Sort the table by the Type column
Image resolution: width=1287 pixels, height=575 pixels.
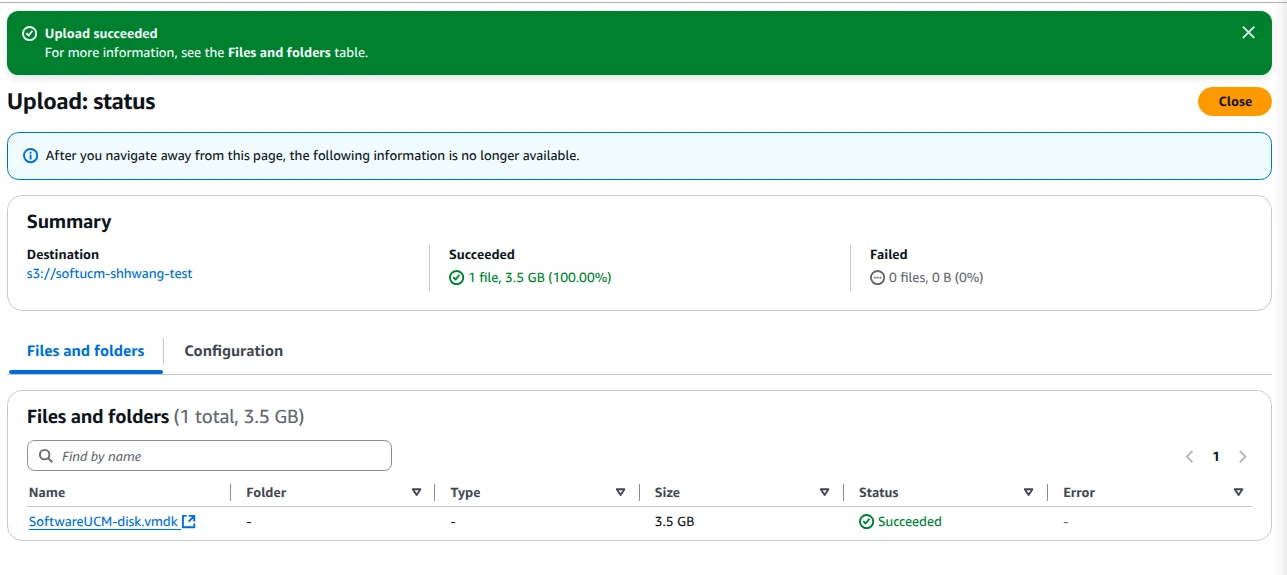(x=620, y=492)
